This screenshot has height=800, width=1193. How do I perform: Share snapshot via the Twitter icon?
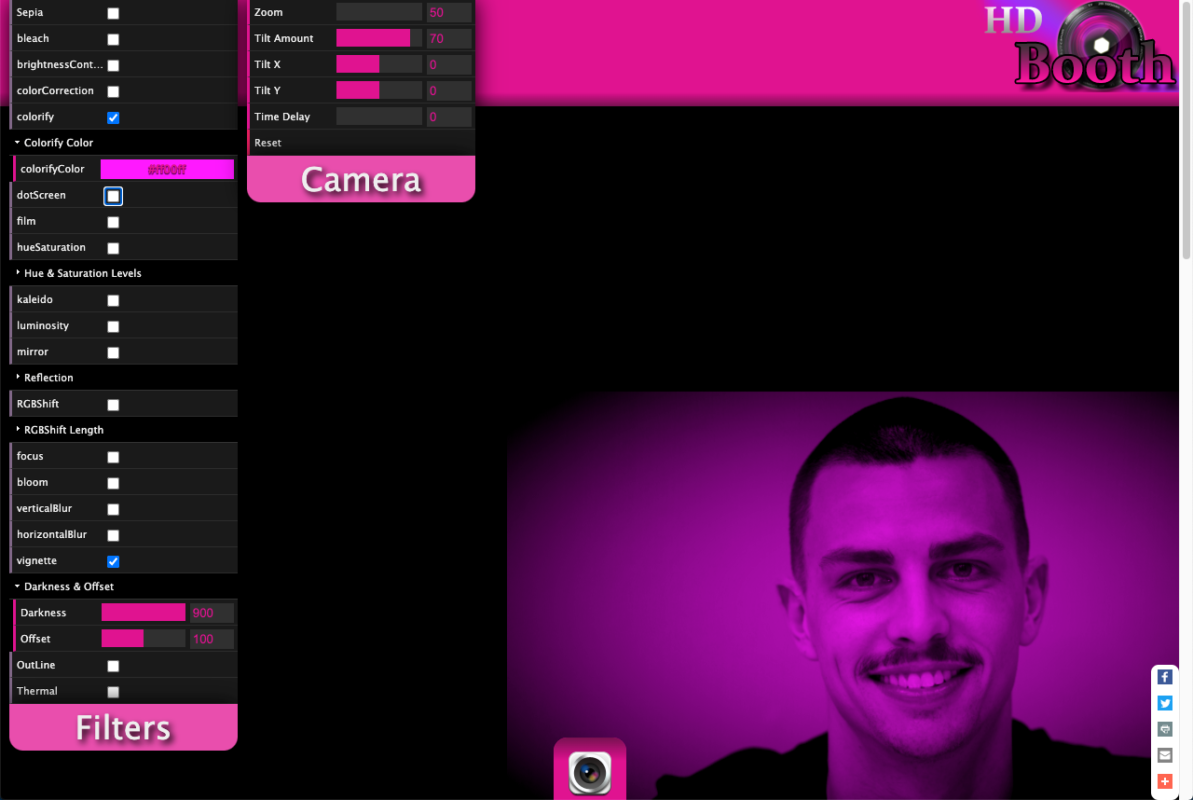click(x=1164, y=703)
